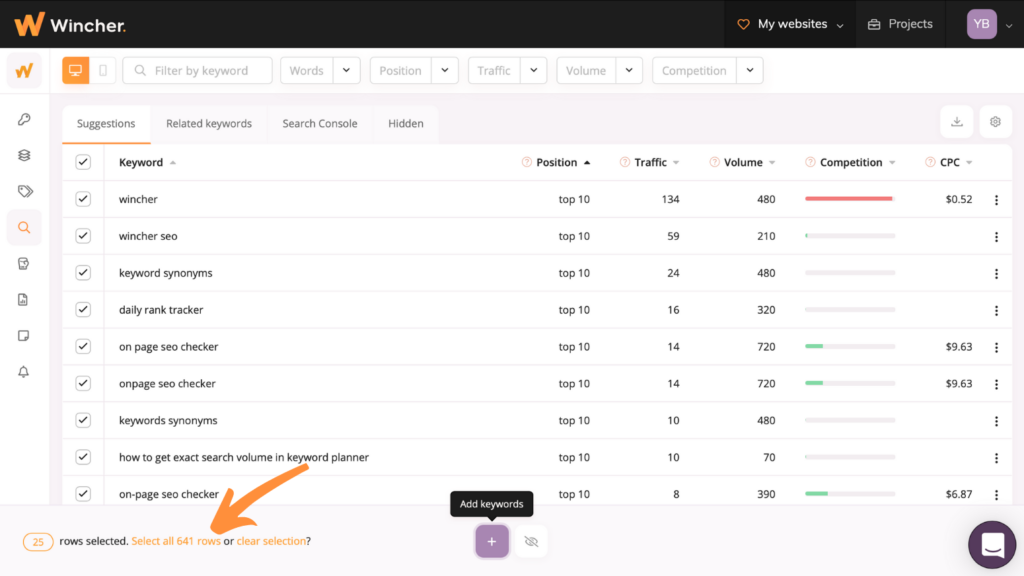The width and height of the screenshot is (1024, 576).
Task: Click the 25 rows selected badge
Action: pos(38,541)
